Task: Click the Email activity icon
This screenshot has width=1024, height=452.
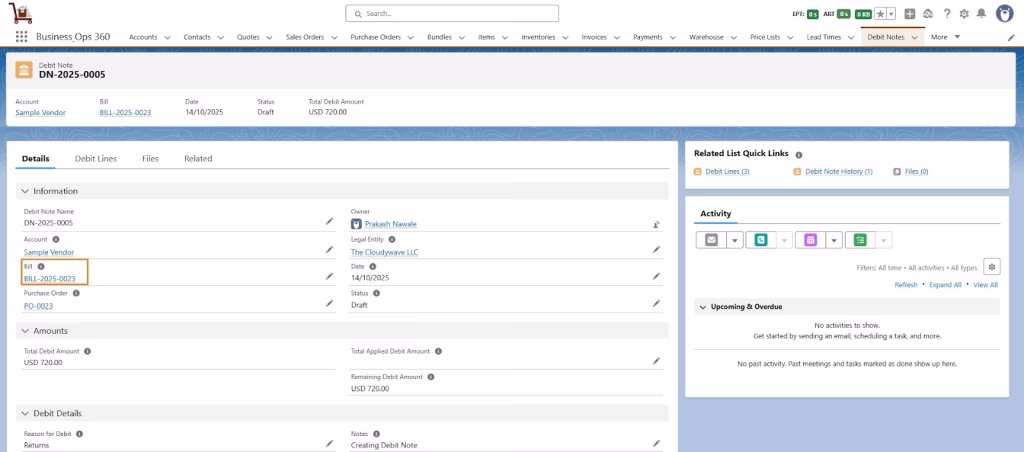Action: [x=711, y=240]
